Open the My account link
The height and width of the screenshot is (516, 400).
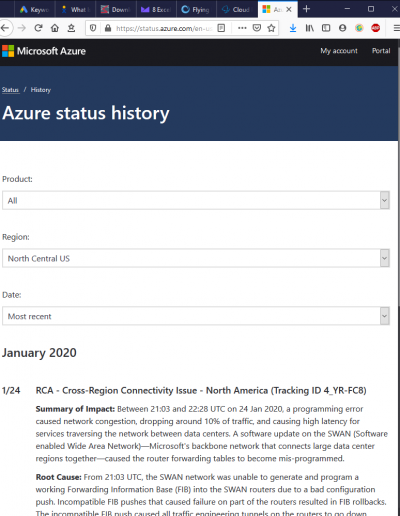(339, 51)
